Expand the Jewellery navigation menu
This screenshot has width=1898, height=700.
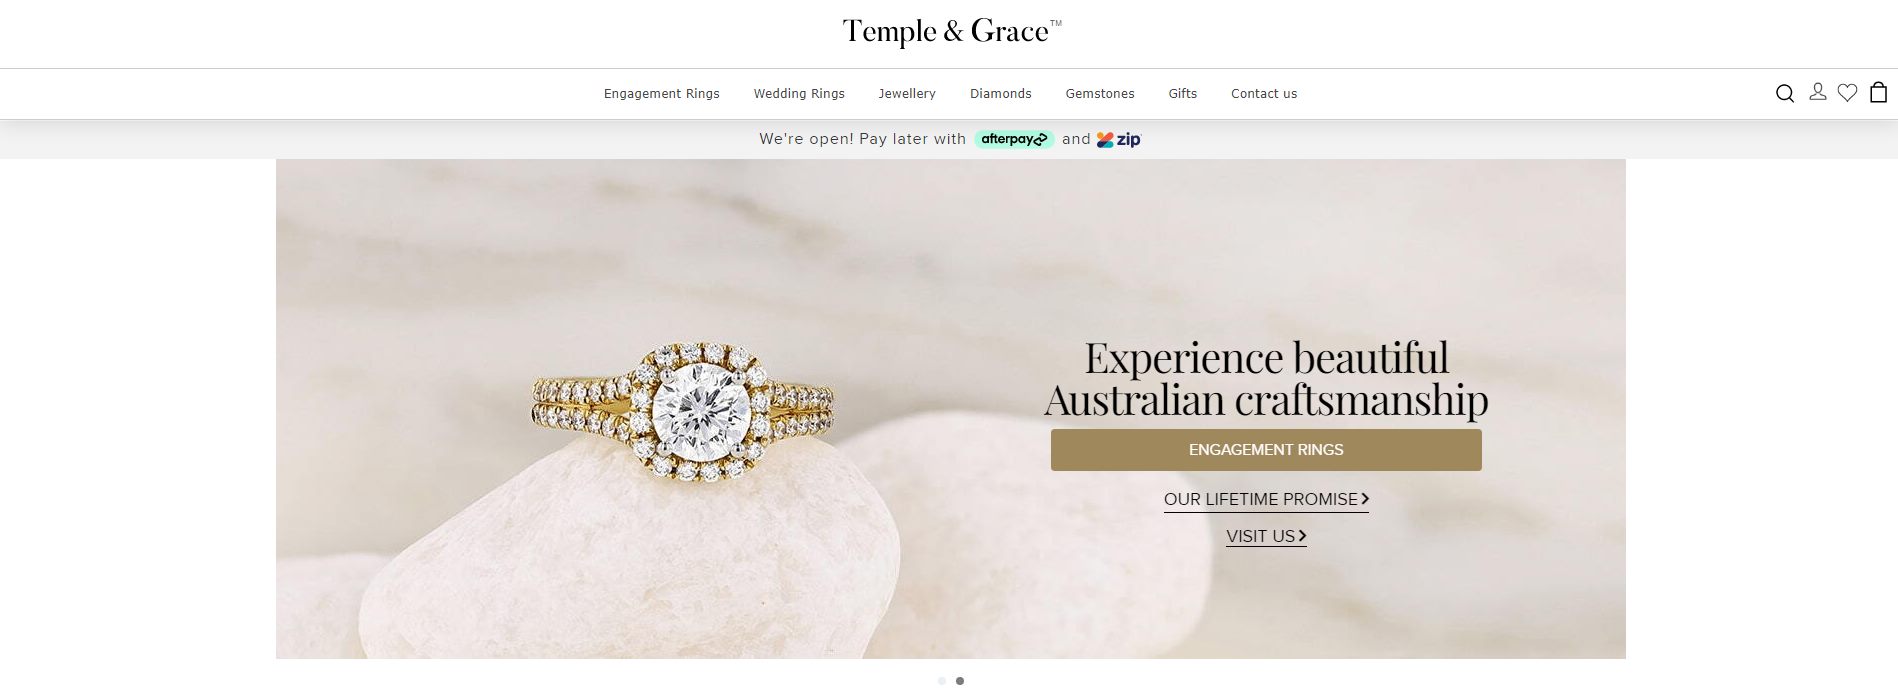[907, 94]
